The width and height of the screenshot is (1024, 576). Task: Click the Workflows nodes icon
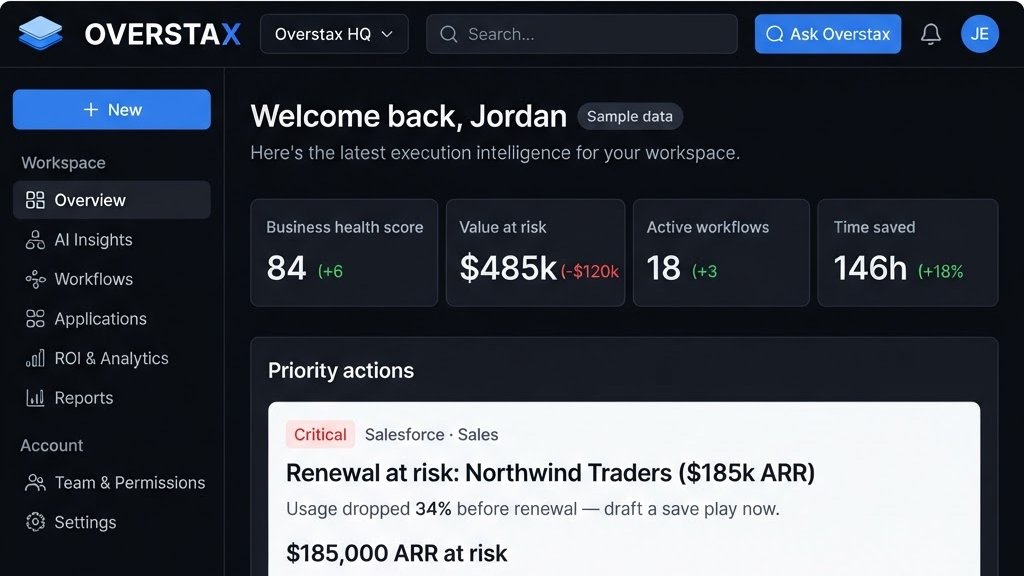(x=35, y=280)
